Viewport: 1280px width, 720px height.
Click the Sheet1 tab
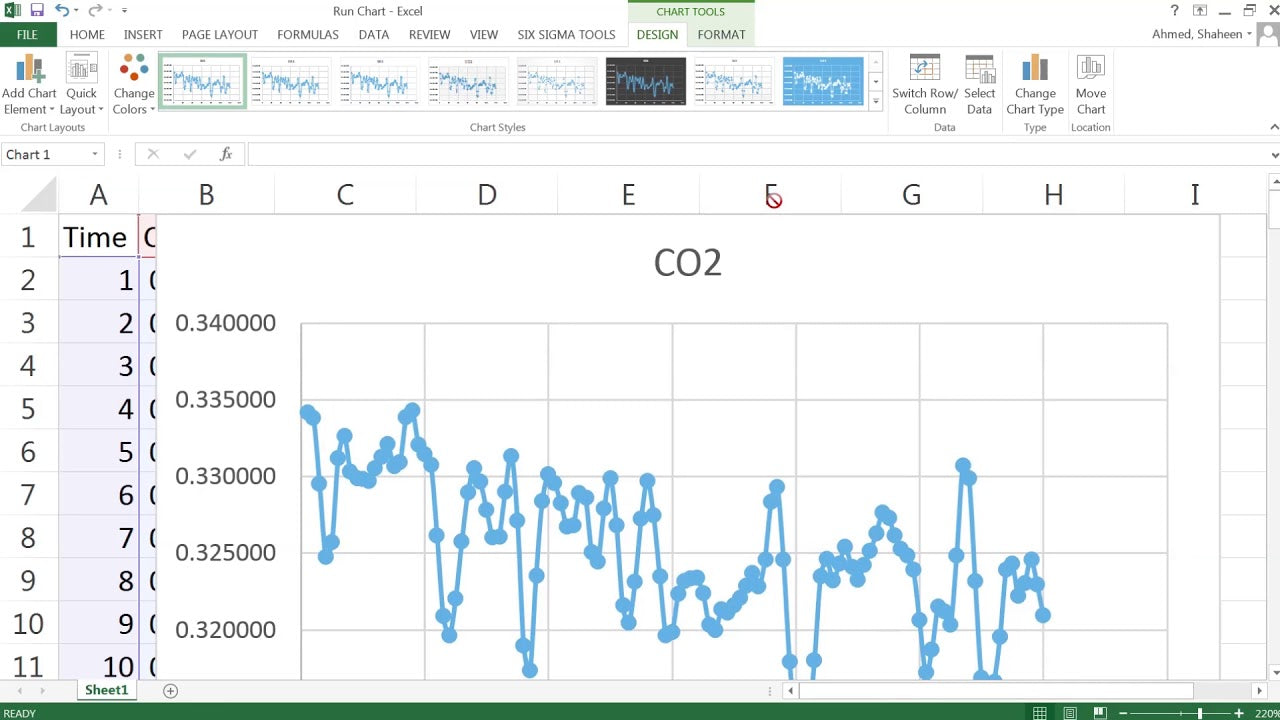point(106,690)
